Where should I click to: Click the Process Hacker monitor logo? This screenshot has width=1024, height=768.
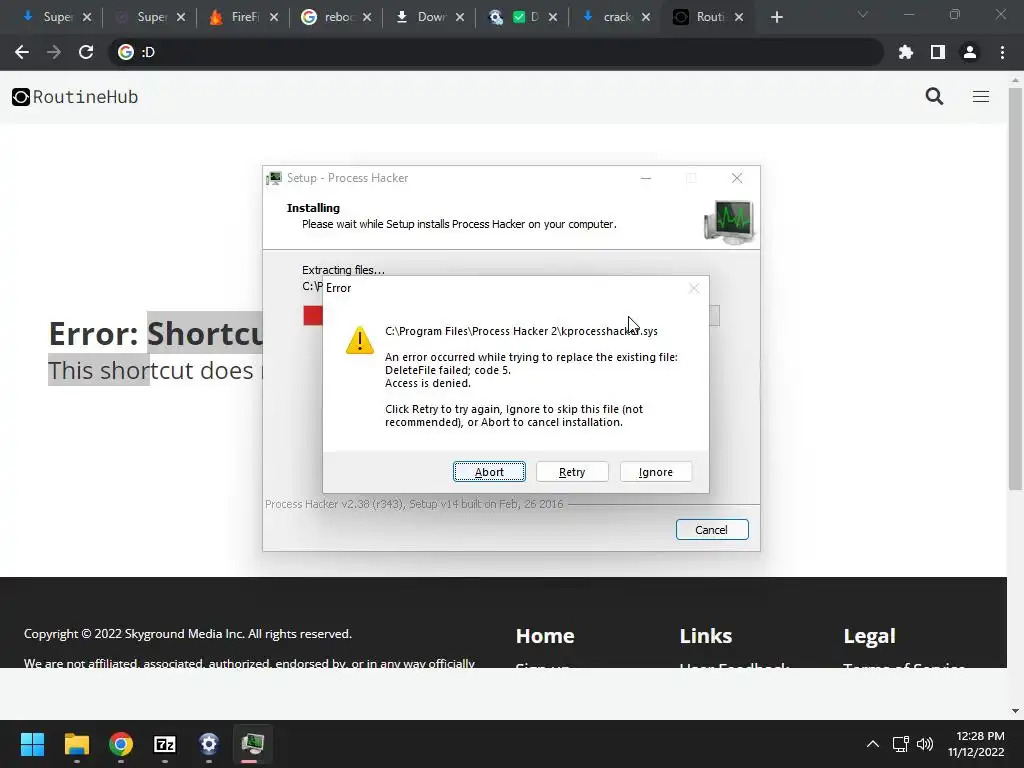click(x=729, y=222)
